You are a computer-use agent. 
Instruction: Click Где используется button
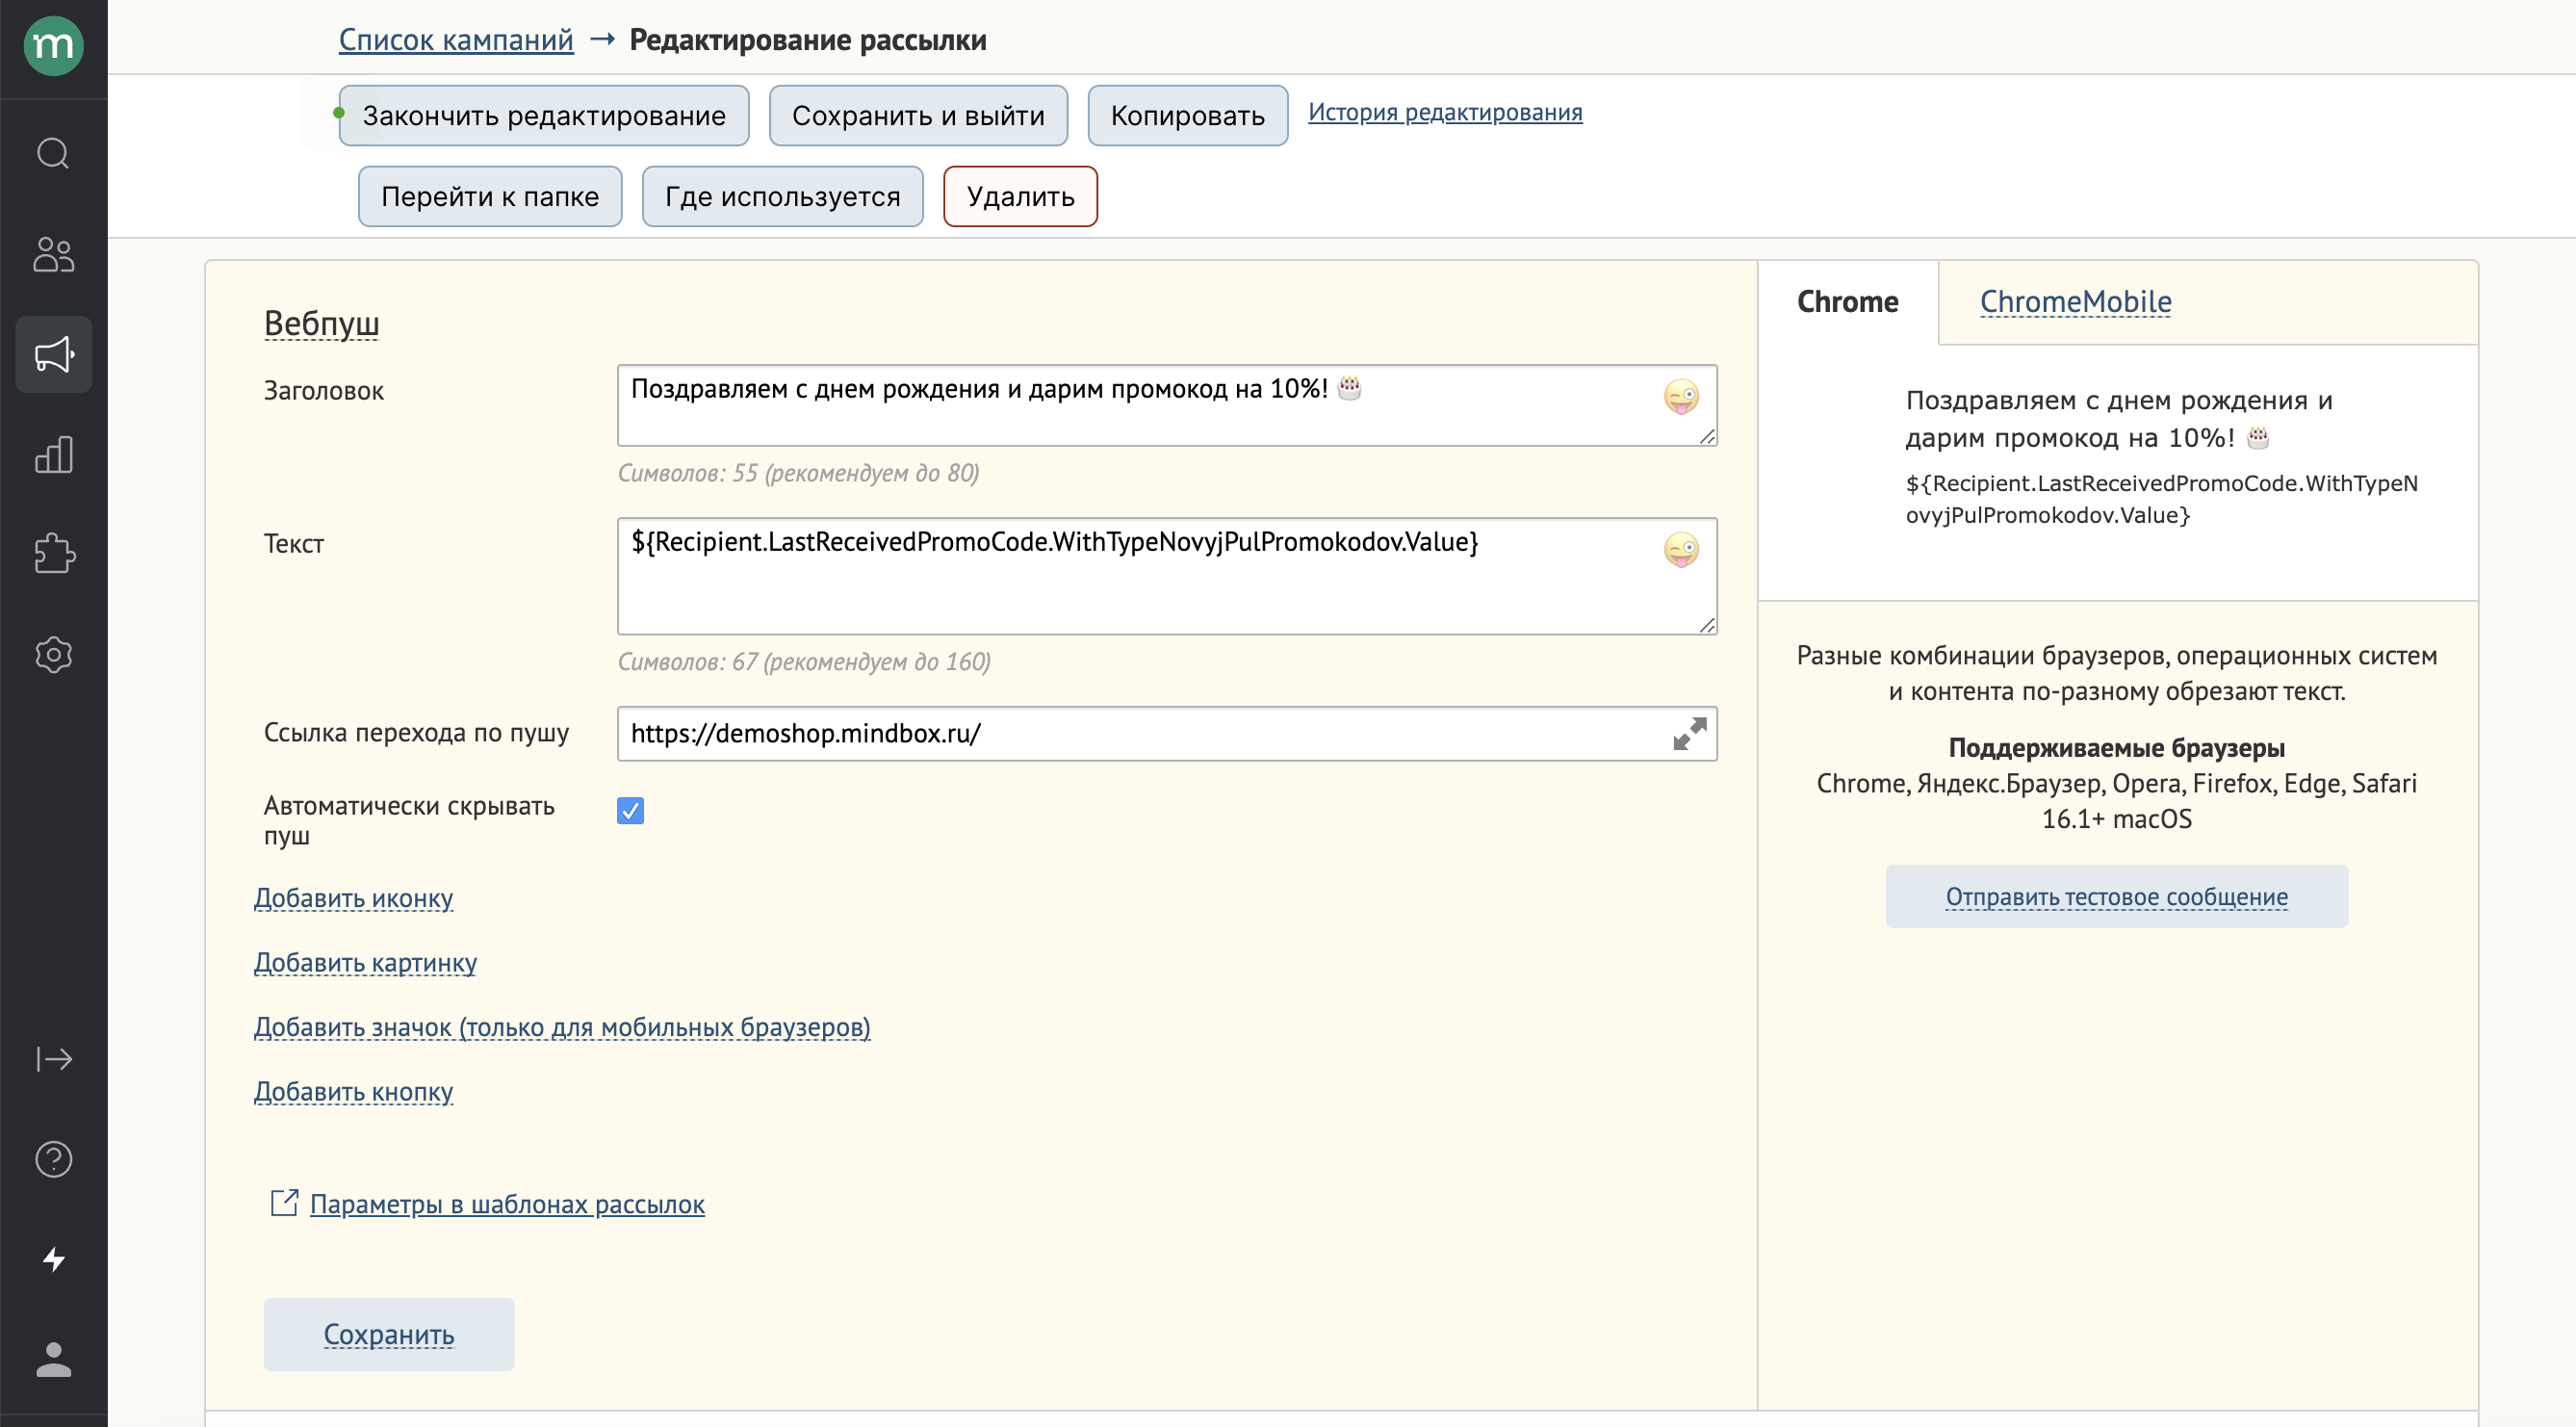coord(782,196)
